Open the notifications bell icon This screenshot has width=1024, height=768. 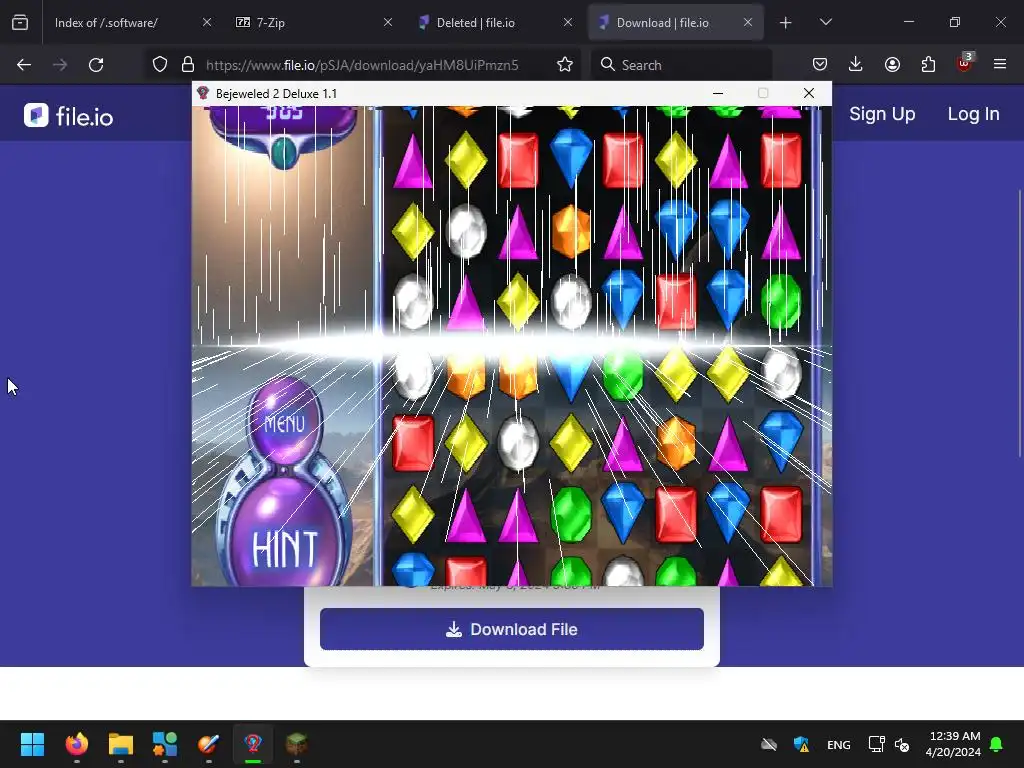point(997,744)
